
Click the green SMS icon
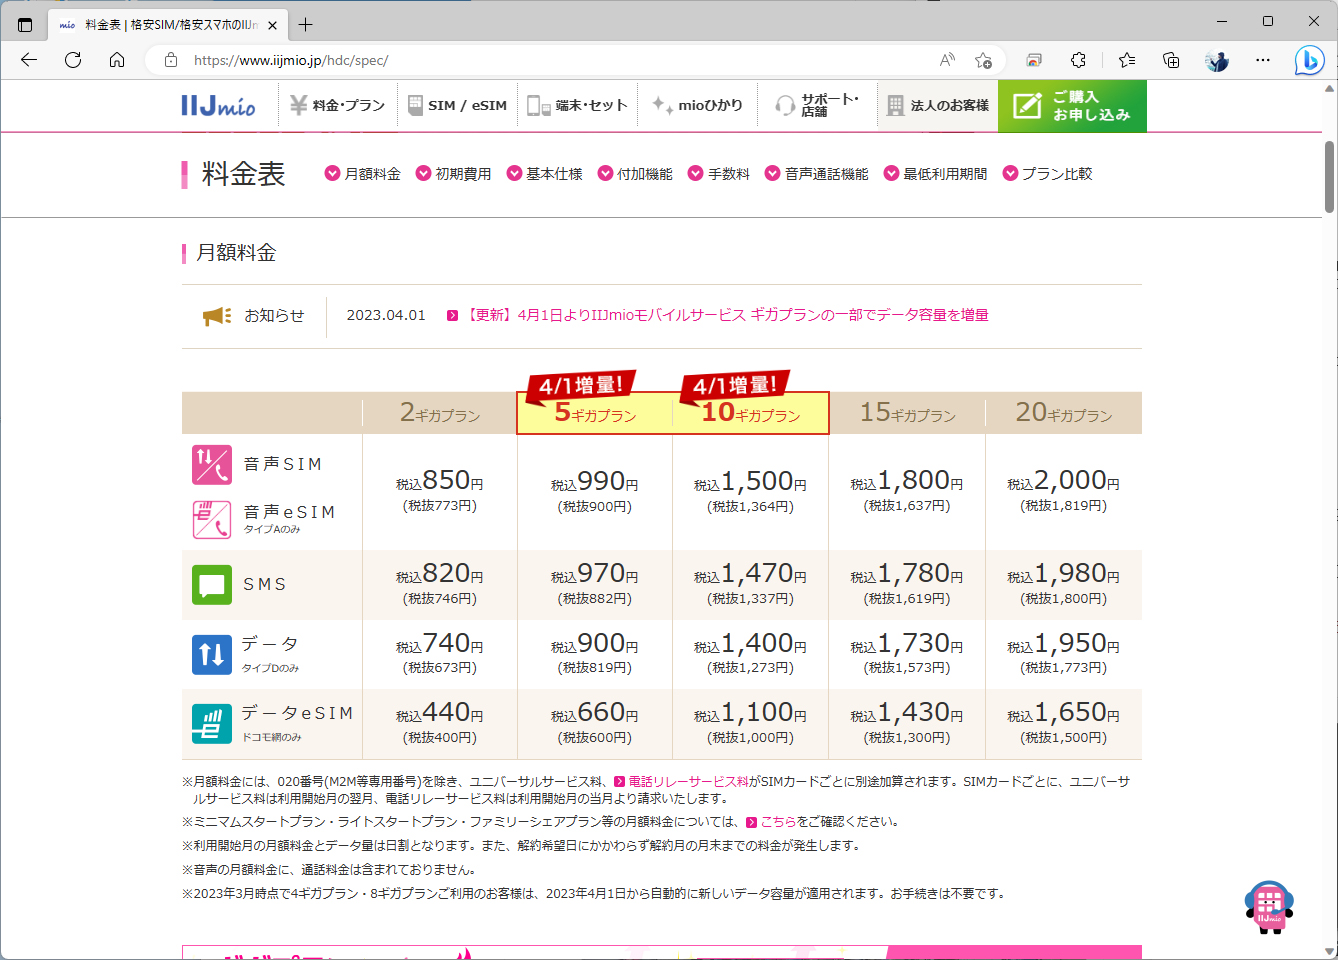click(212, 585)
